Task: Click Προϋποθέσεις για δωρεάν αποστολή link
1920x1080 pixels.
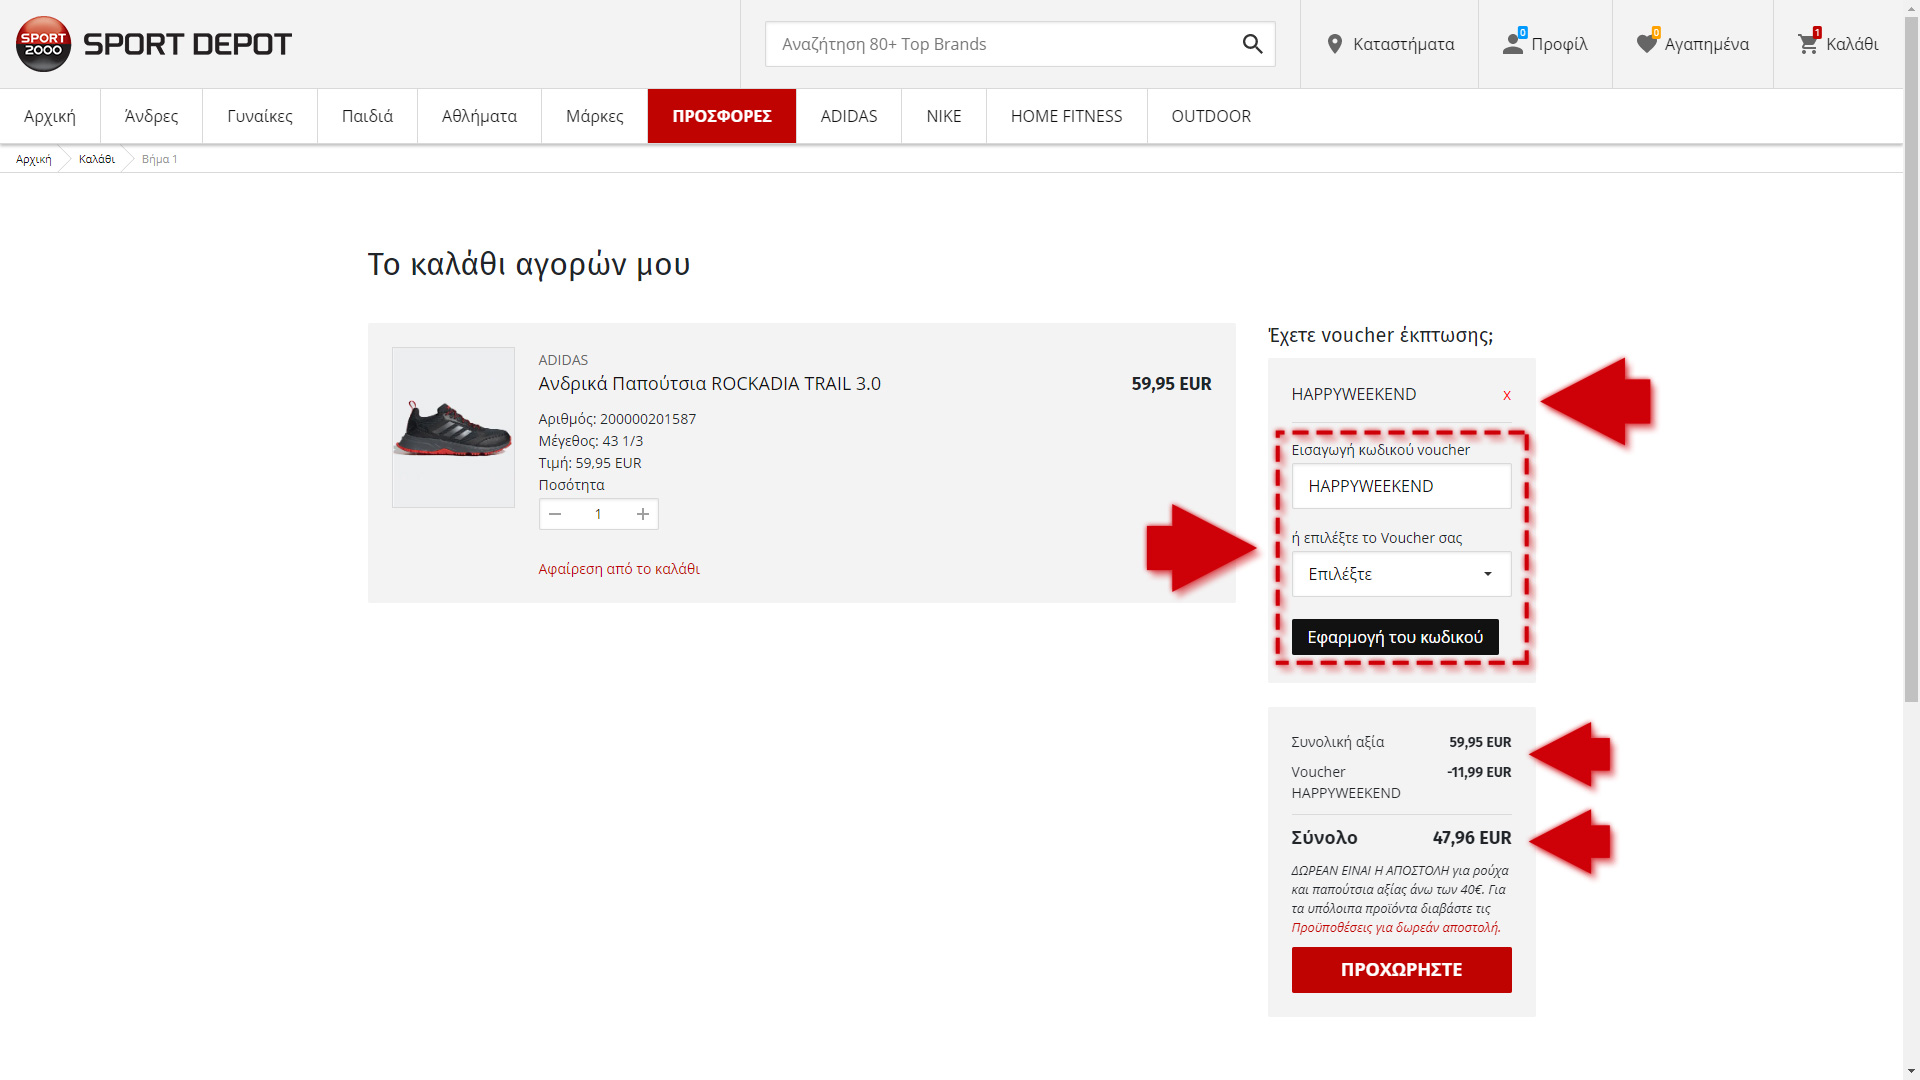Action: [x=1395, y=928]
